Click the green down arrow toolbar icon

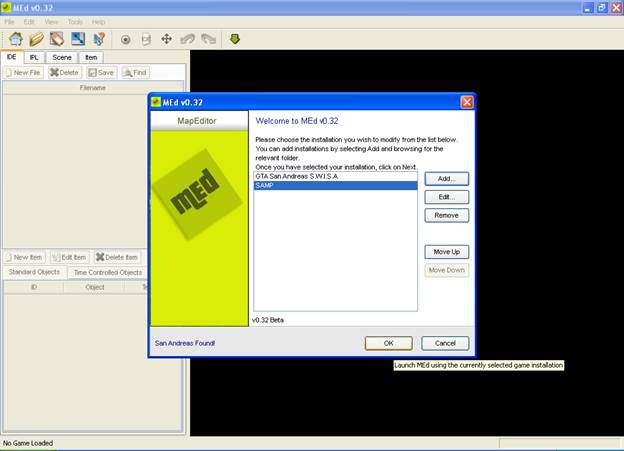click(235, 39)
